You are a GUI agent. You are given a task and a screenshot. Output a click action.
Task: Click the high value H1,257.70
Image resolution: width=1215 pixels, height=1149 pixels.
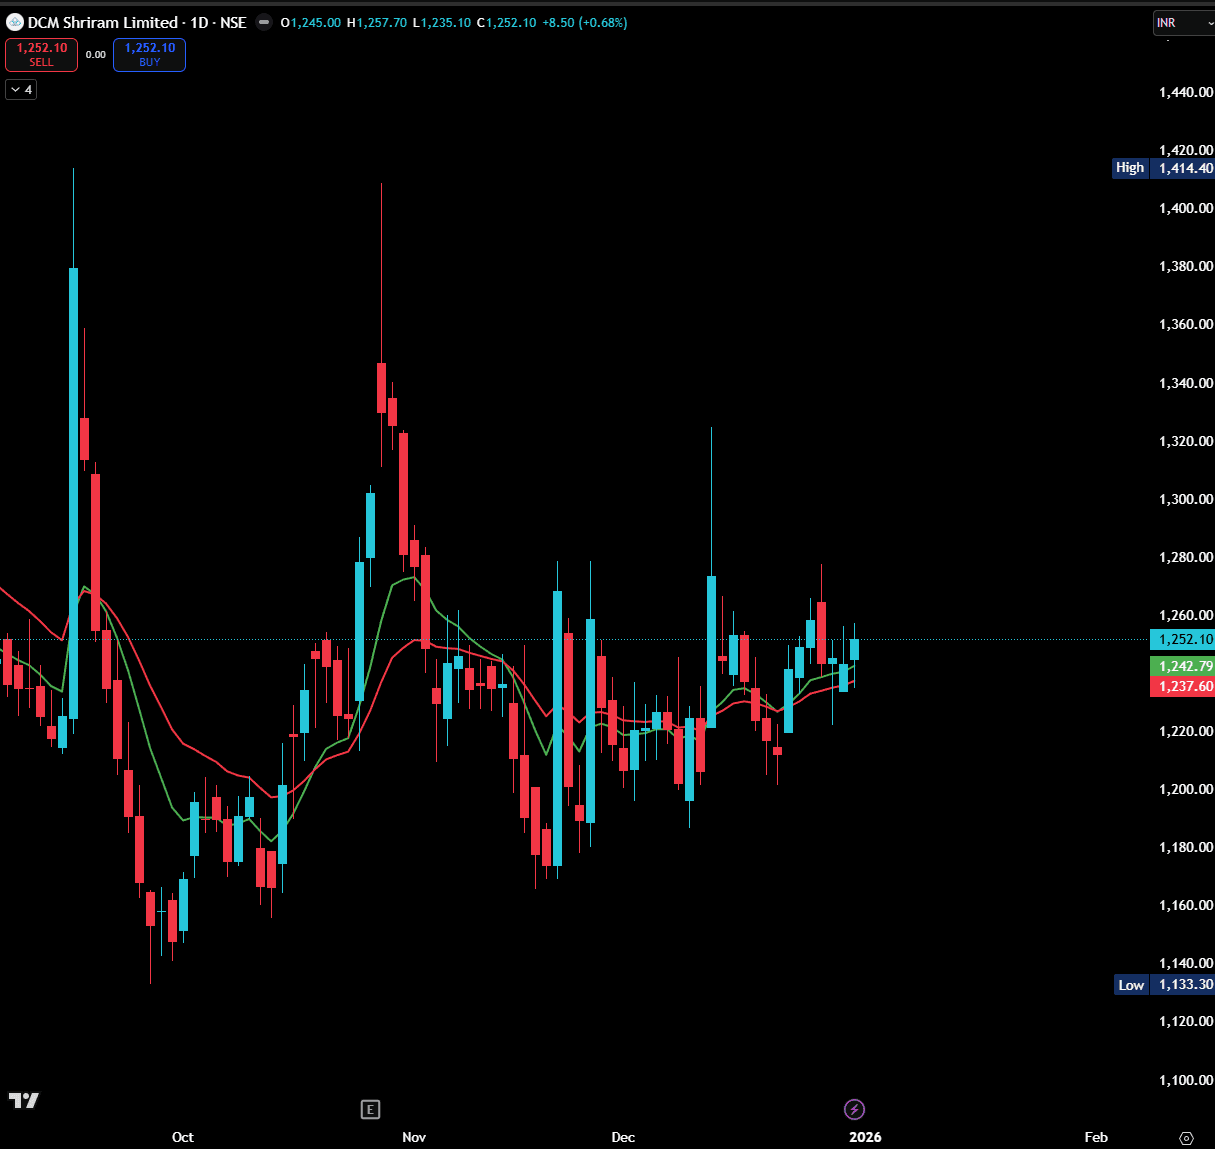click(377, 23)
